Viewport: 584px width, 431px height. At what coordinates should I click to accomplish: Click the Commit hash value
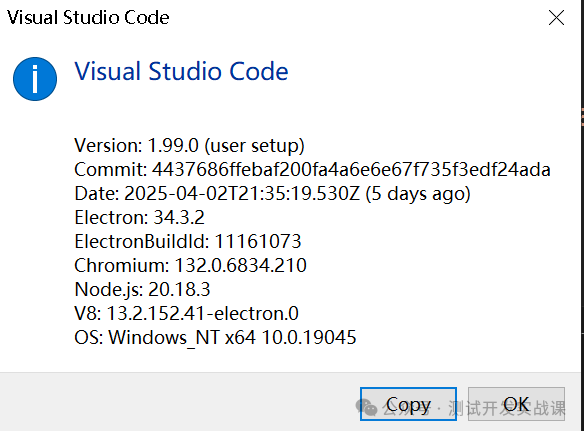[x=351, y=169]
